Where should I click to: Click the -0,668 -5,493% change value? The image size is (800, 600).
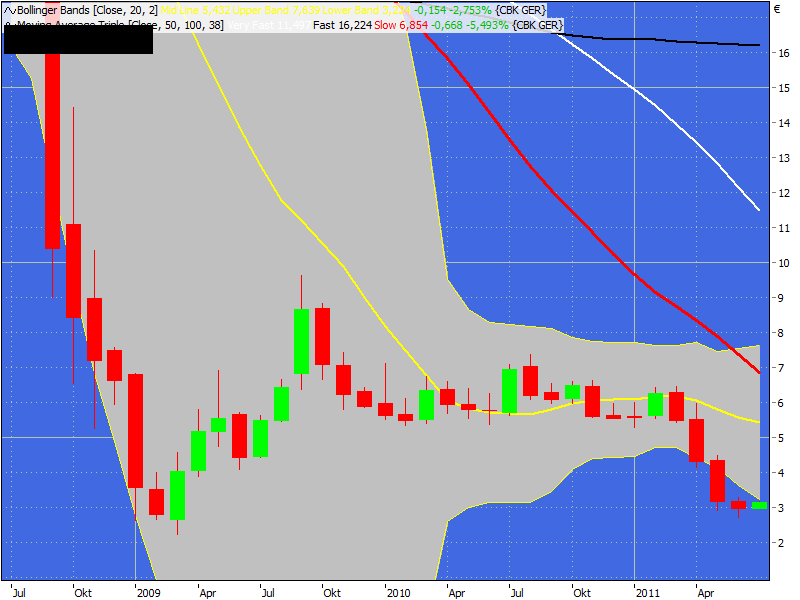(470, 25)
